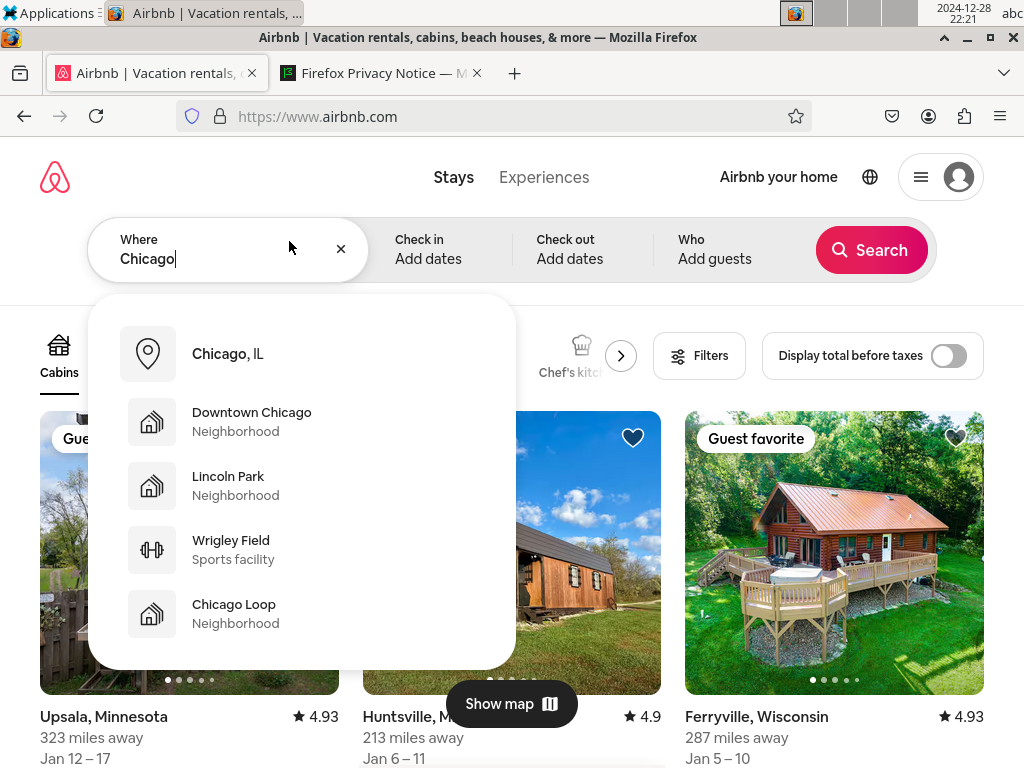Close the Firefox Privacy Notice tab
Image resolution: width=1024 pixels, height=768 pixels.
click(477, 73)
